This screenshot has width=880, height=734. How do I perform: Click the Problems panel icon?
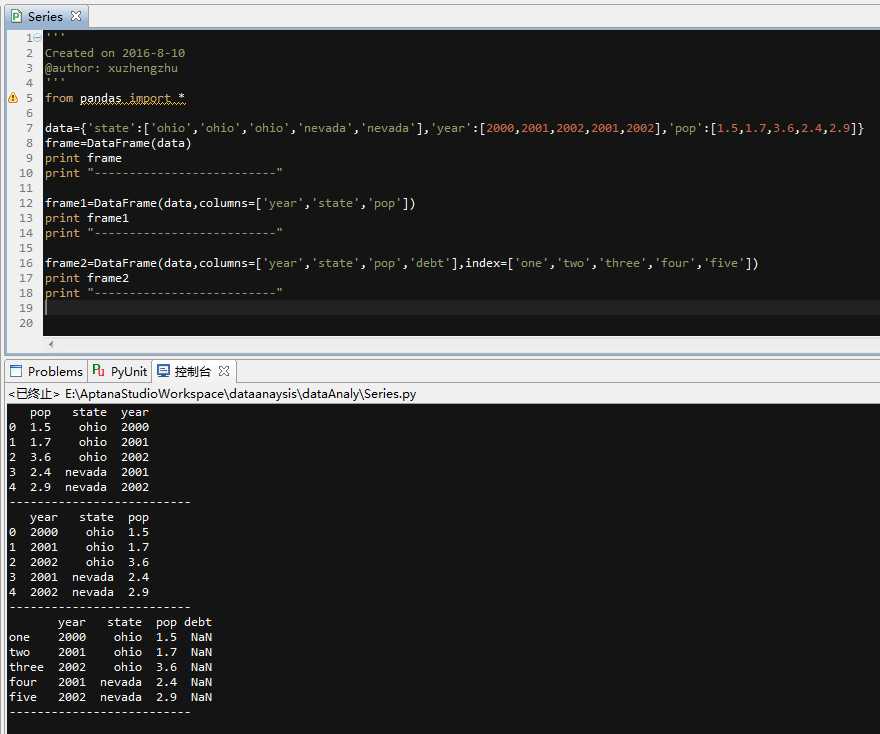click(x=16, y=371)
